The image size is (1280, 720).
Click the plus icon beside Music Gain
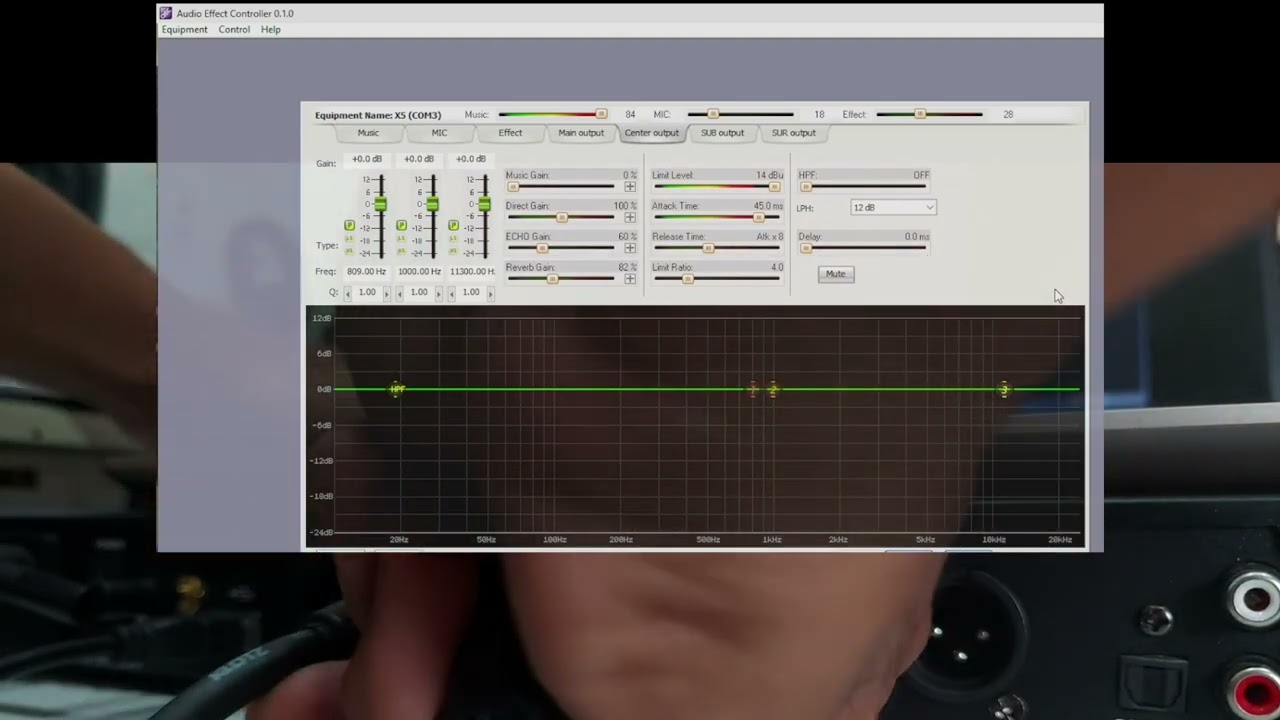tap(630, 186)
